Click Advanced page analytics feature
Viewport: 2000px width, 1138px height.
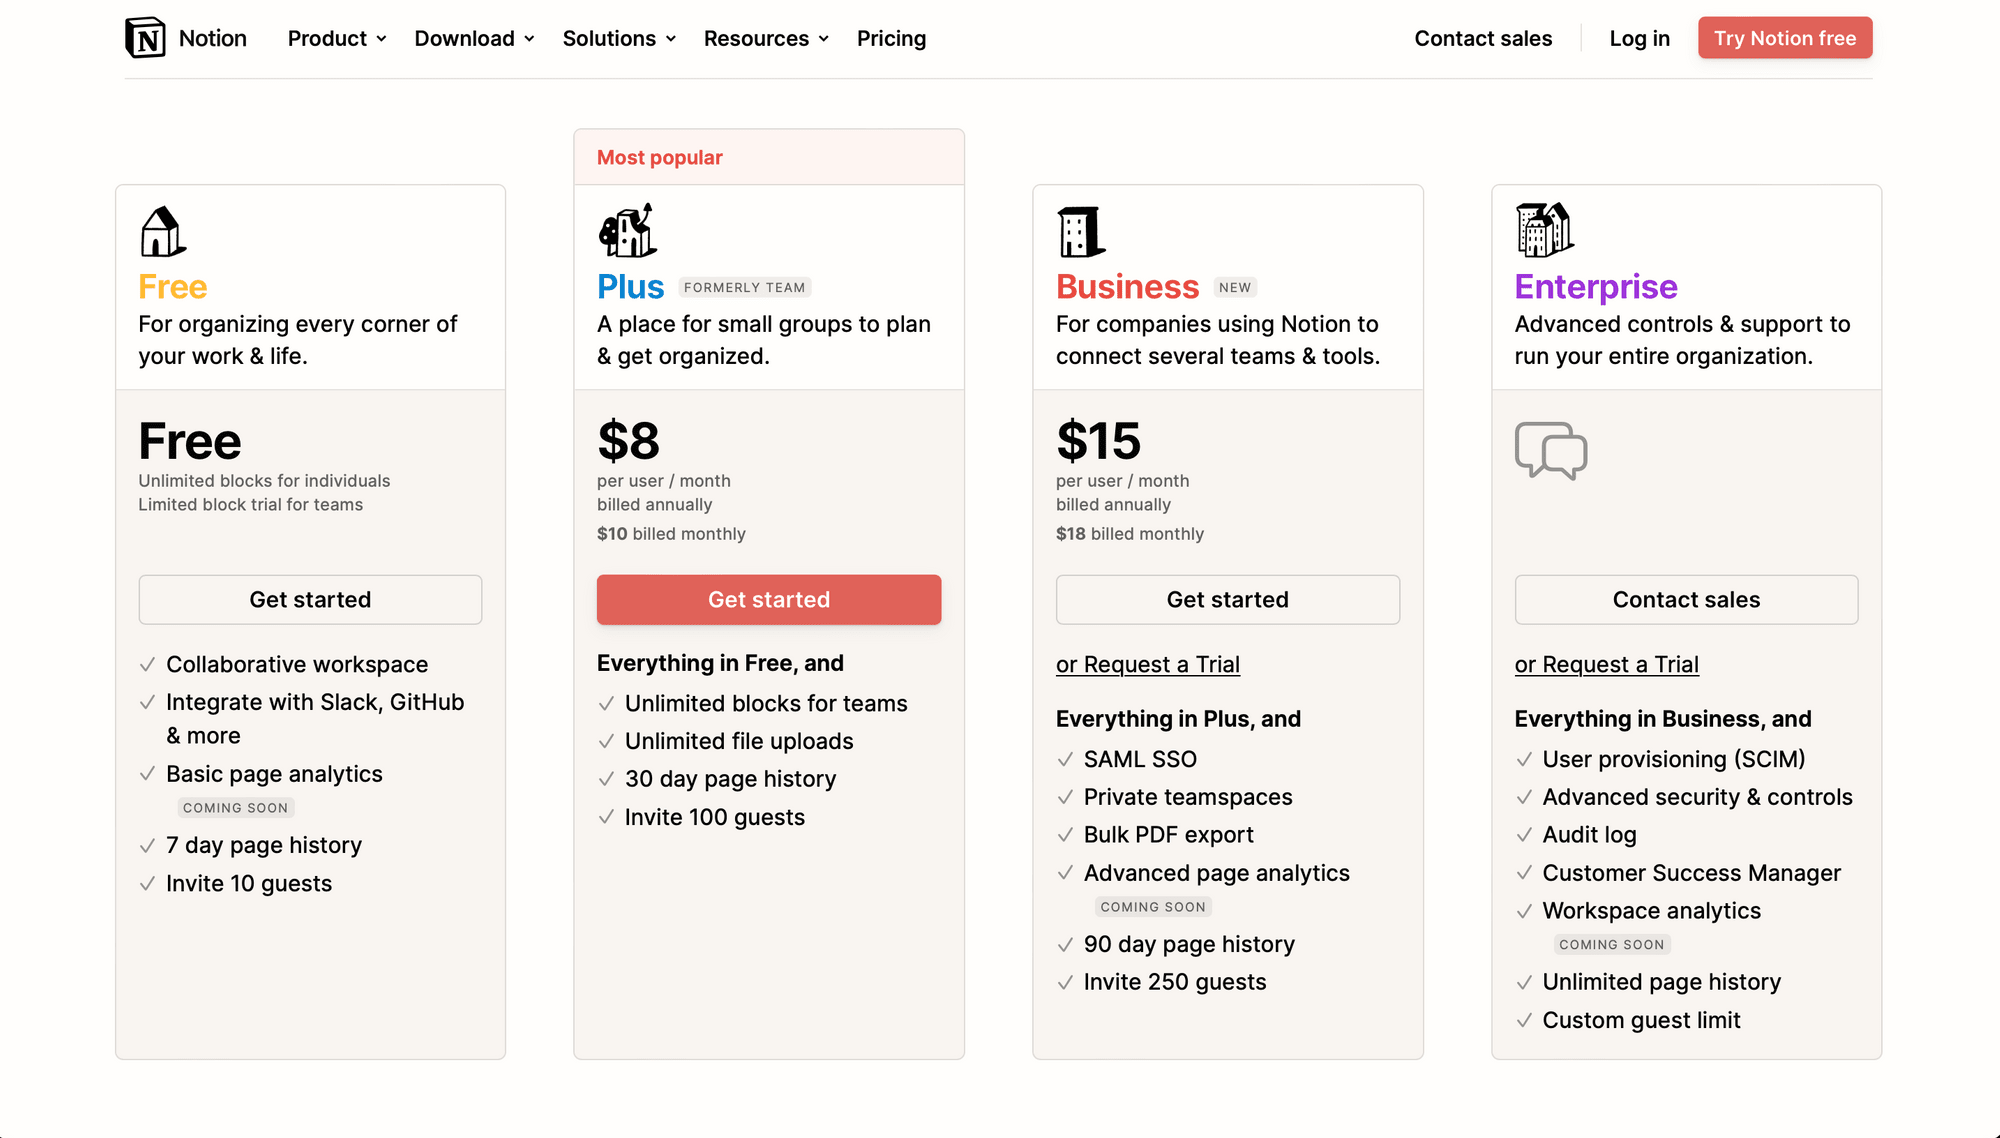[1217, 874]
